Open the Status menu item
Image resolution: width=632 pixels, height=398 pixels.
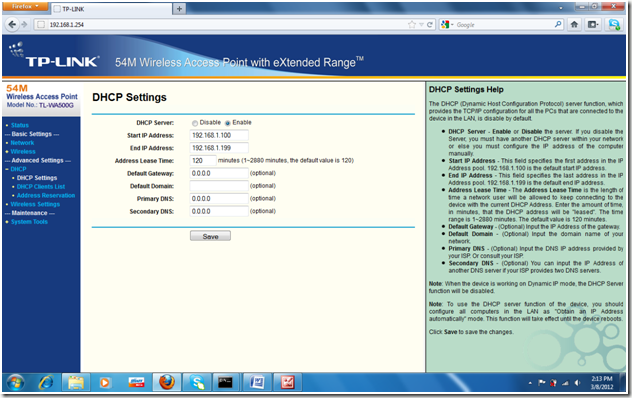click(20, 125)
